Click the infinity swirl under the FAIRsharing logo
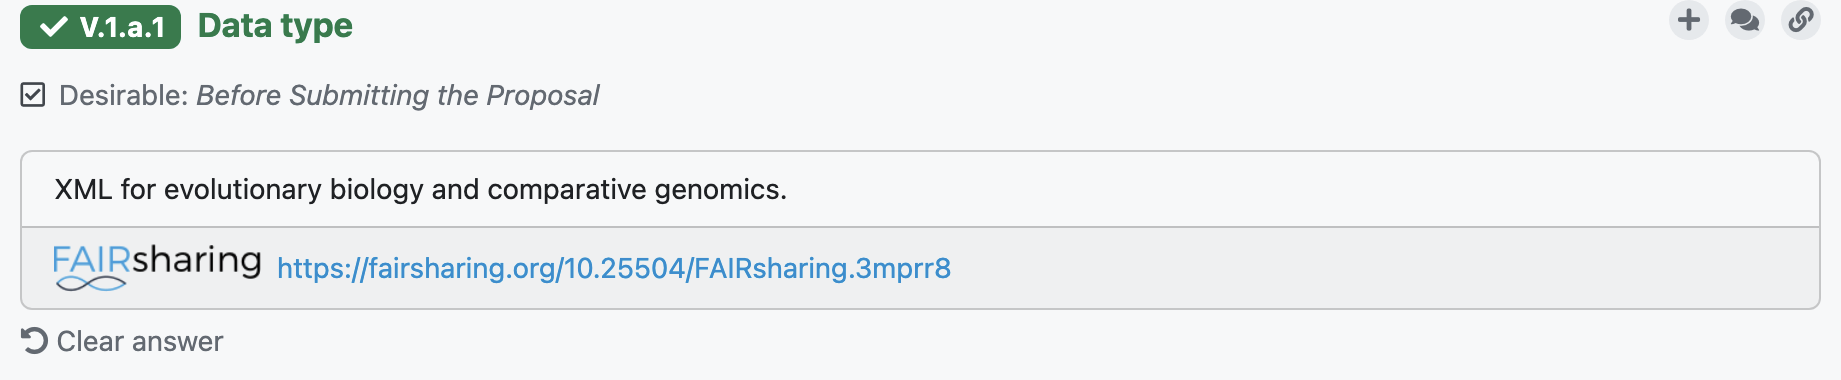The image size is (1841, 380). click(x=91, y=283)
